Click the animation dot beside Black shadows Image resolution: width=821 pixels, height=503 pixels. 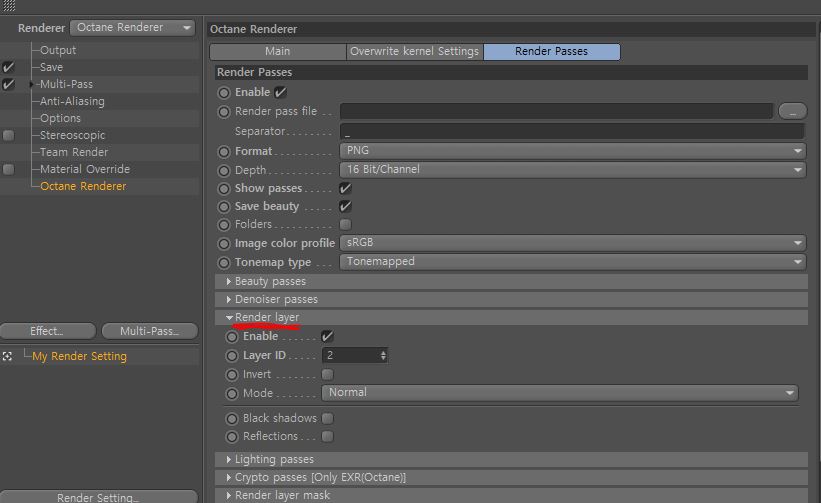[x=232, y=419]
